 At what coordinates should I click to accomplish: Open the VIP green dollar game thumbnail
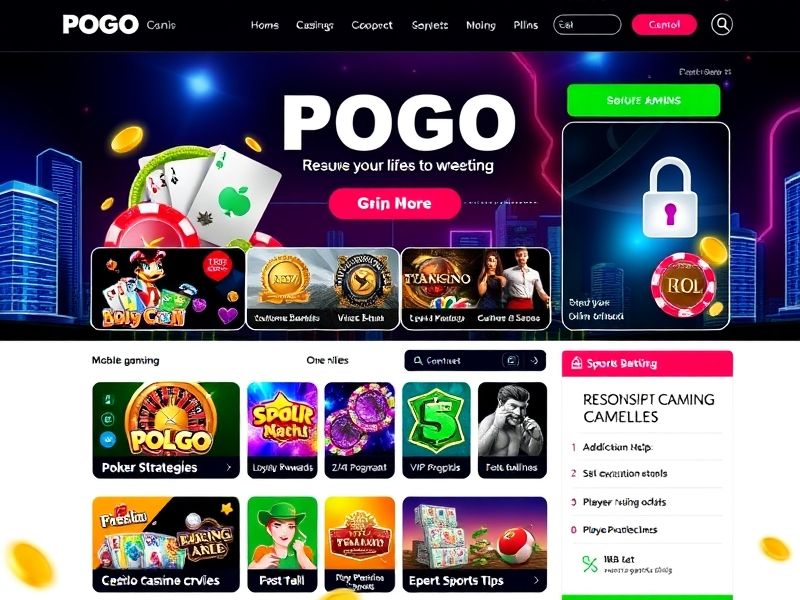click(x=436, y=430)
